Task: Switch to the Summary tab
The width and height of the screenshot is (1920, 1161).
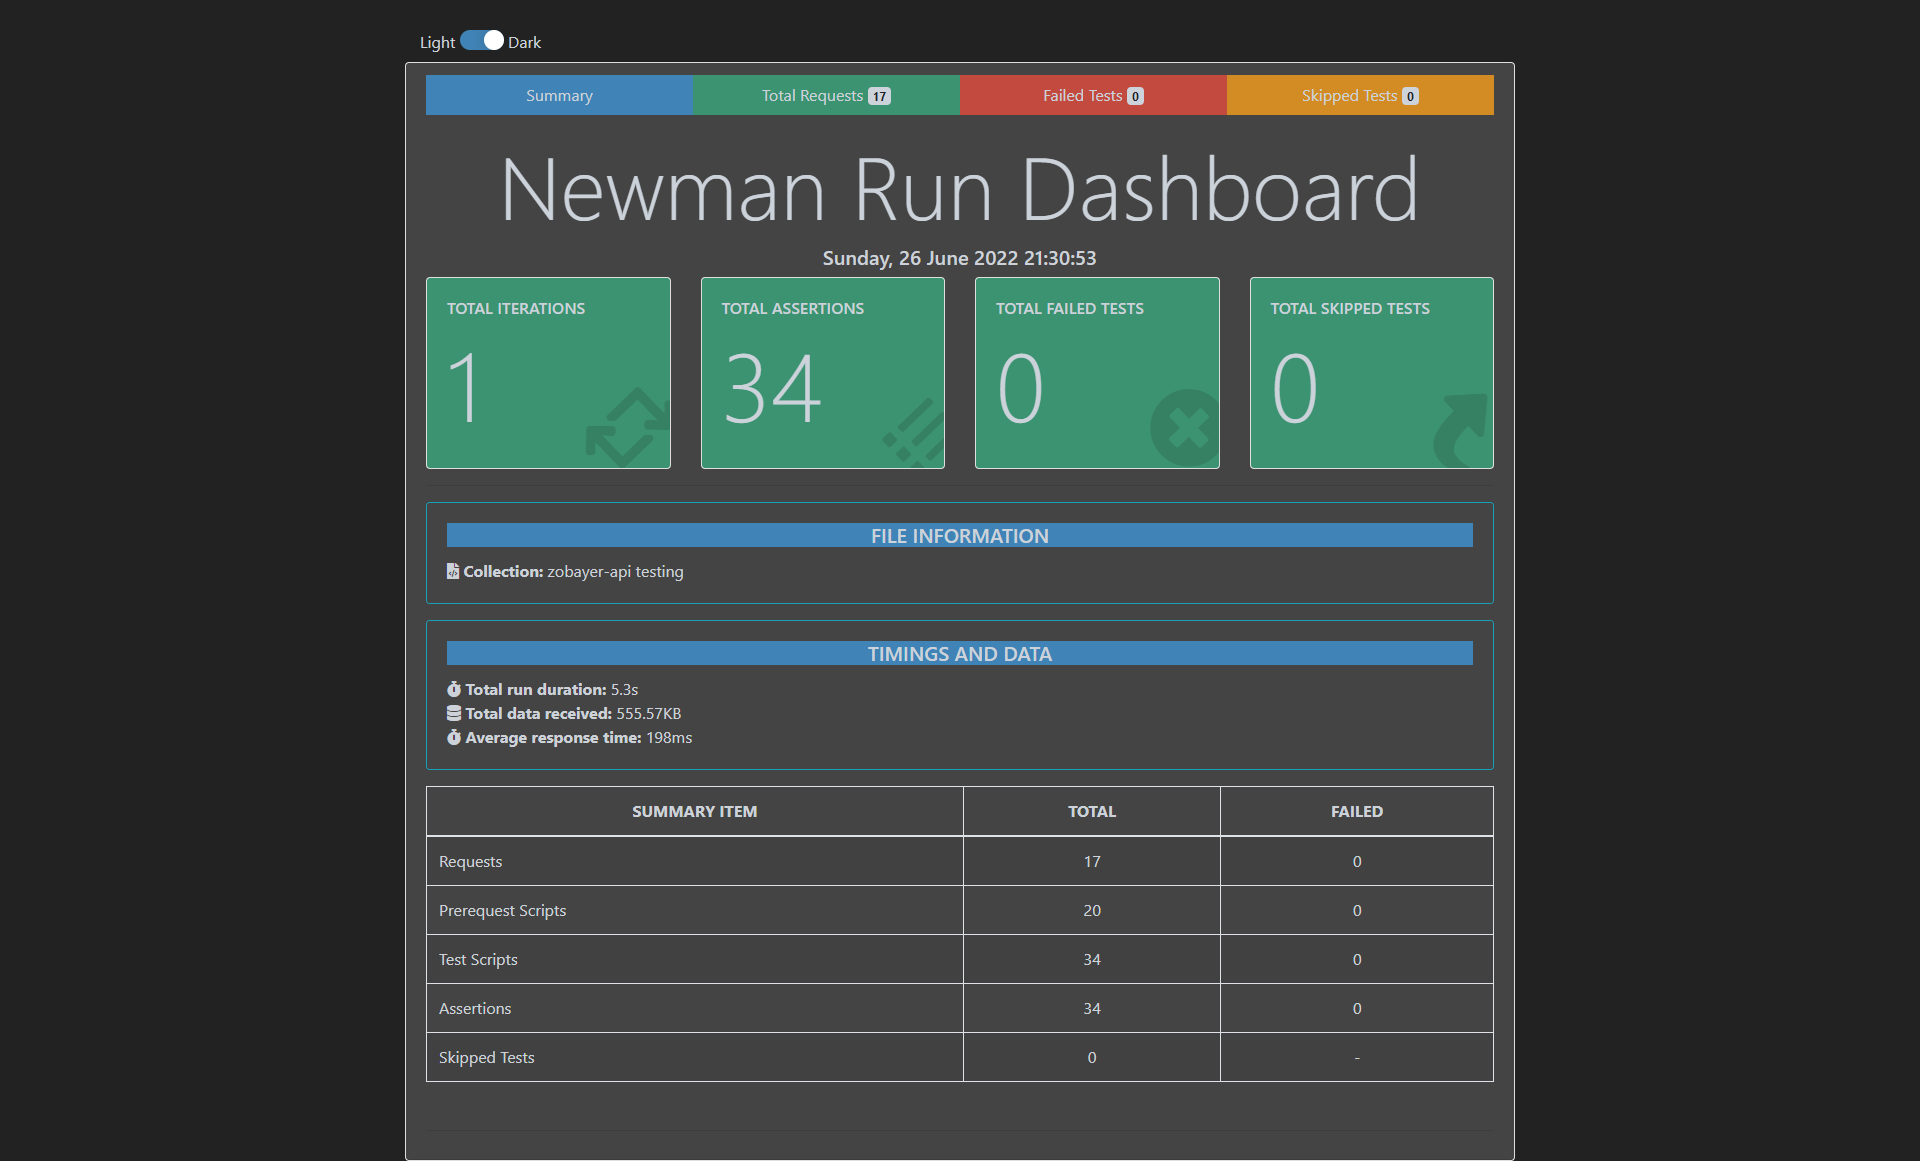Action: tap(559, 95)
